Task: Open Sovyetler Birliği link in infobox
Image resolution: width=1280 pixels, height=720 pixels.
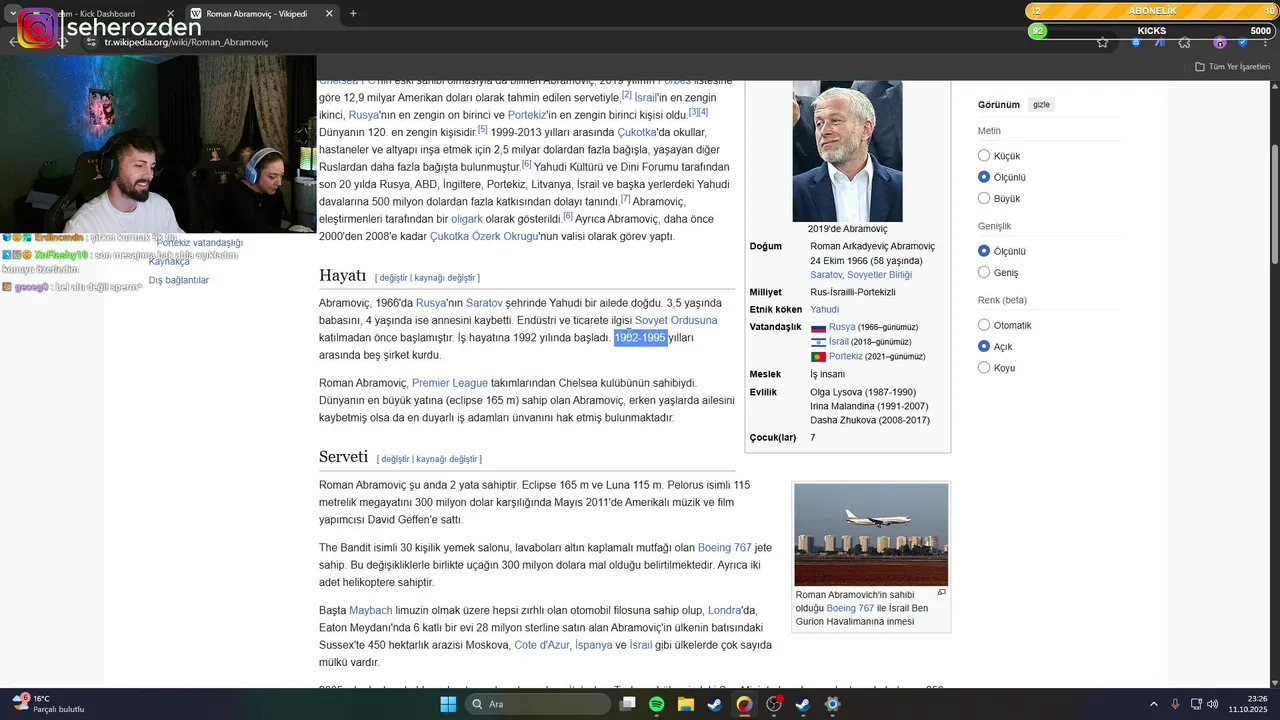Action: click(x=879, y=275)
